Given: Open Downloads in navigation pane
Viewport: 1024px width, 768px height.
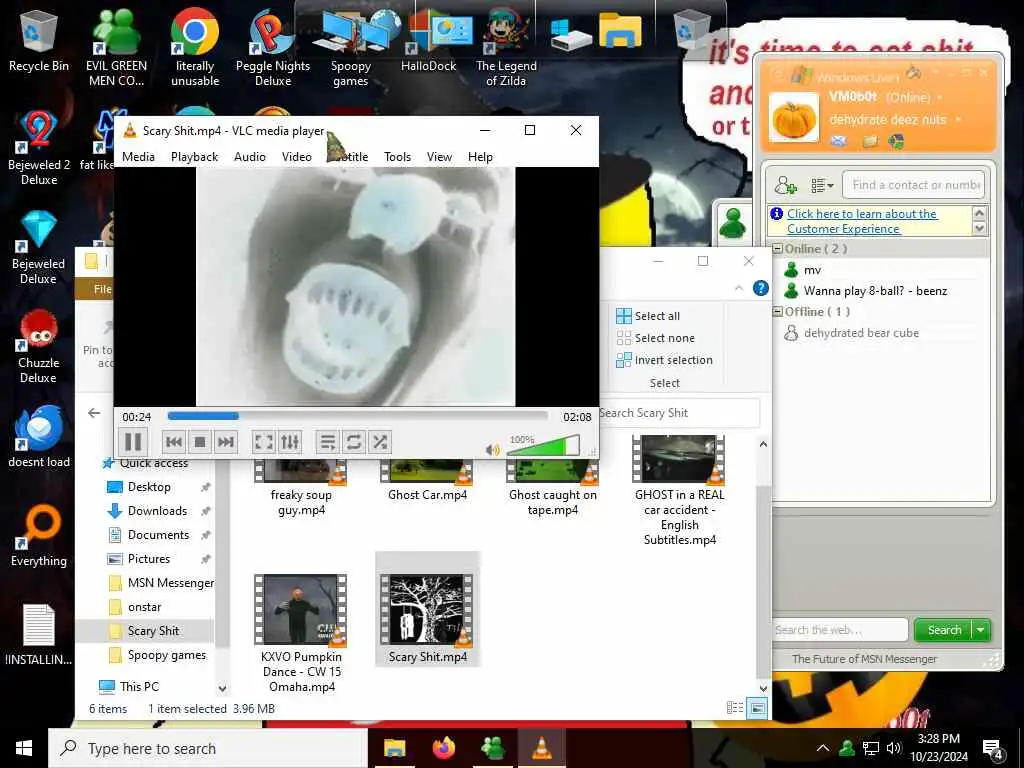Looking at the screenshot, I should coord(157,511).
